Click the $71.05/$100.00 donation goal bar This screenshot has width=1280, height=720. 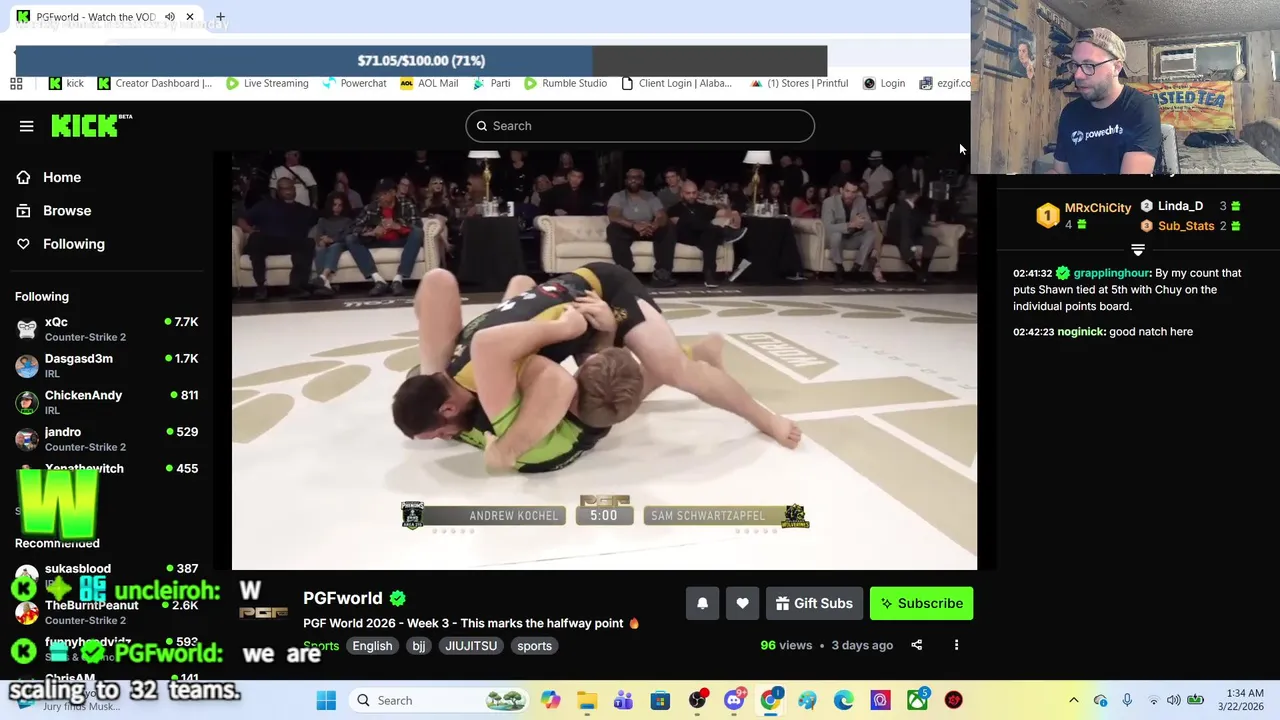coord(421,60)
